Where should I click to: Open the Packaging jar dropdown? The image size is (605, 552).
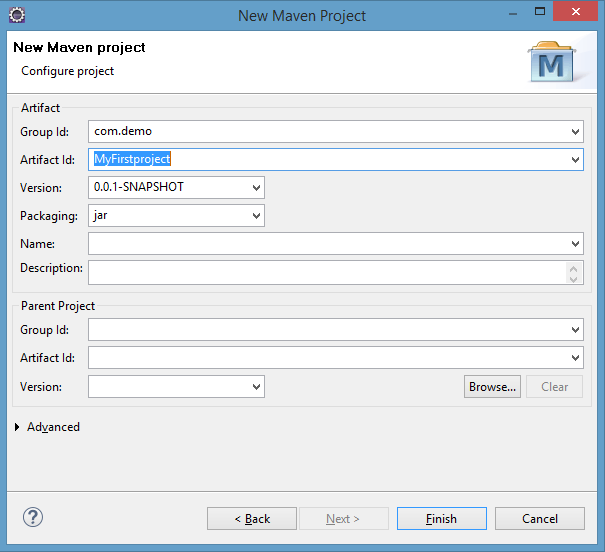click(256, 216)
